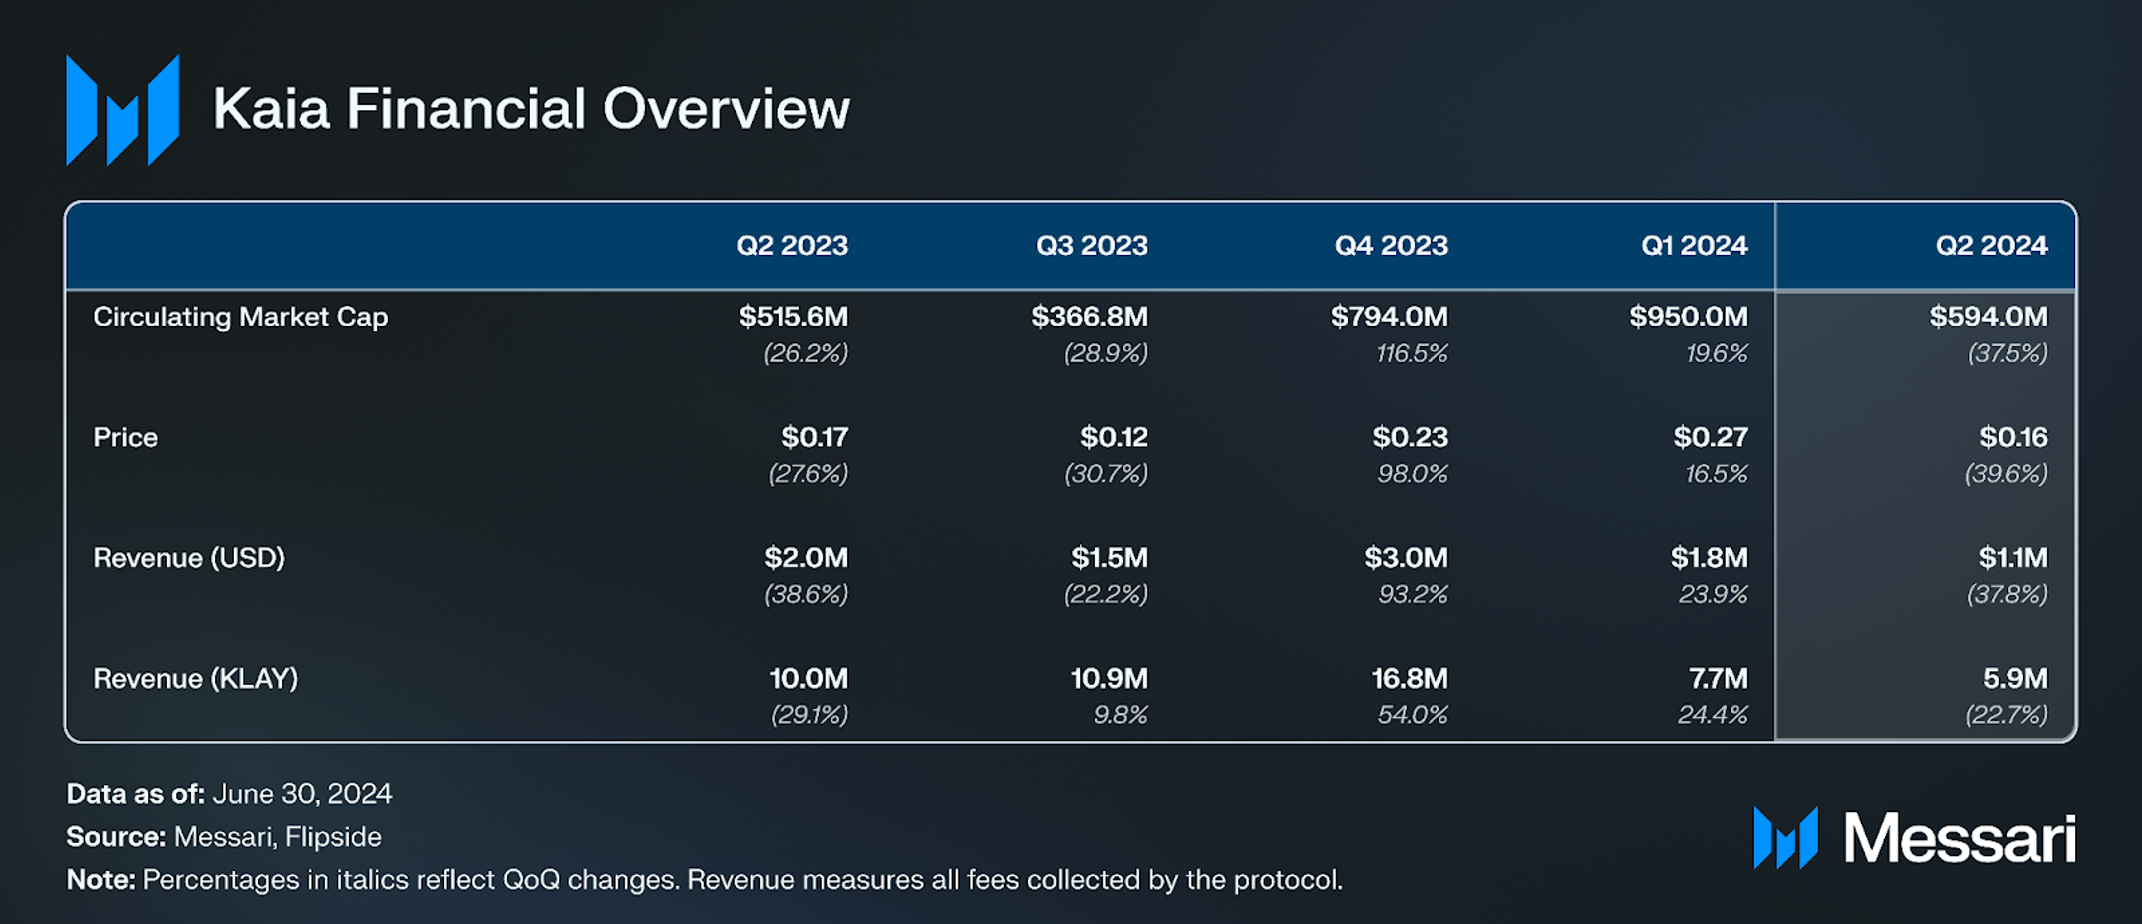This screenshot has height=924, width=2142.
Task: Click the "$0.12" price value
Action: coord(1114,437)
